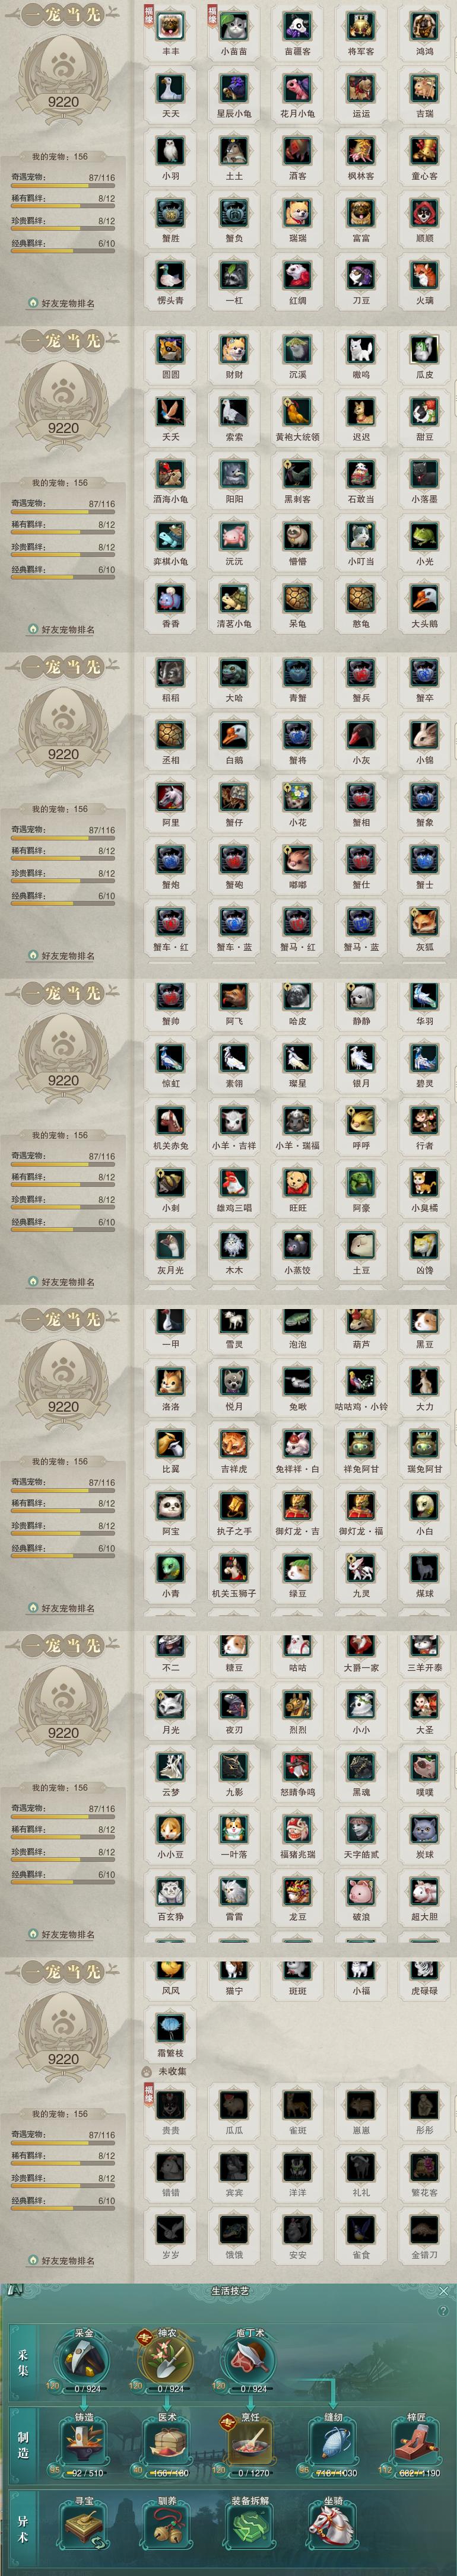The width and height of the screenshot is (457, 2576).
Task: Open the 铸造 crafting skill
Action: pyautogui.click(x=85, y=2443)
